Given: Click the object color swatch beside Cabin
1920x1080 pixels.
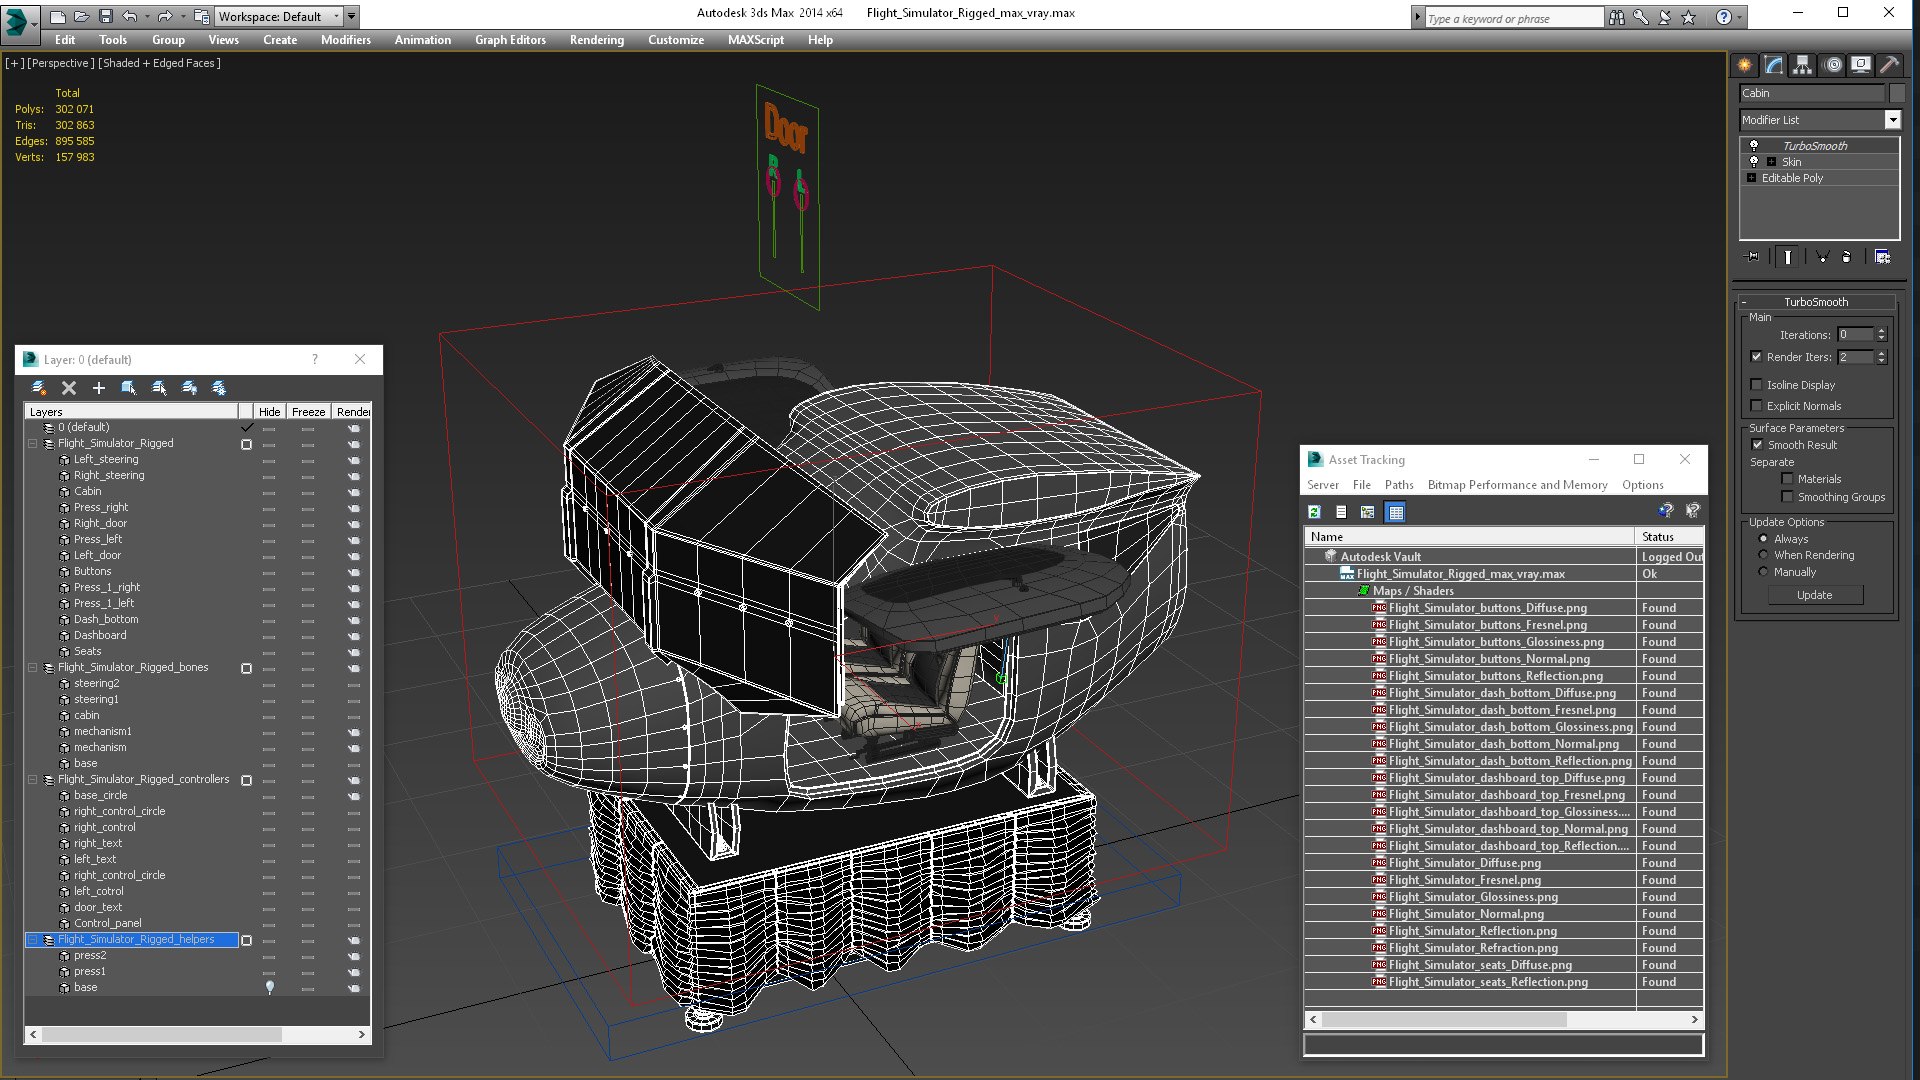Looking at the screenshot, I should 1897,93.
